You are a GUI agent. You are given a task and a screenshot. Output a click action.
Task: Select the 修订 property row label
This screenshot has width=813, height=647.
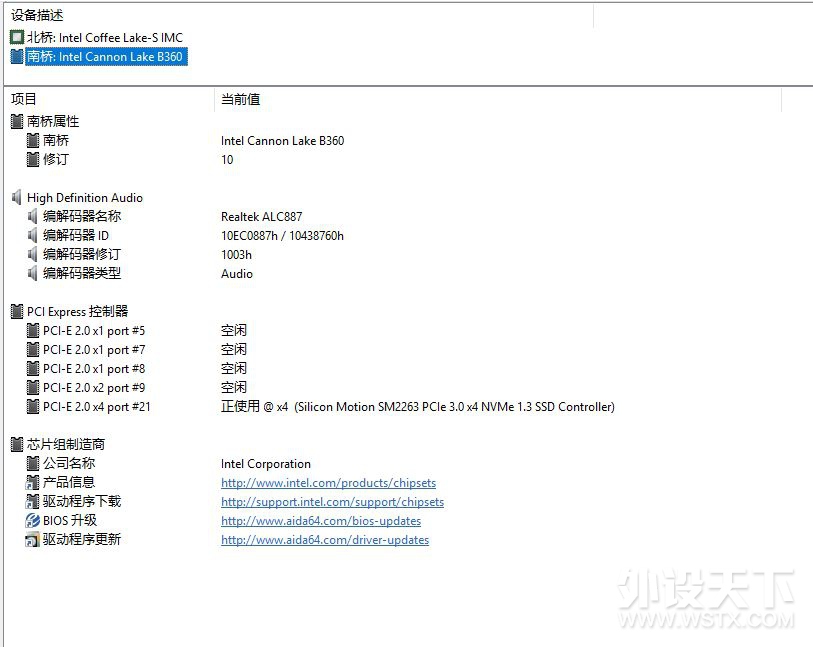click(56, 159)
